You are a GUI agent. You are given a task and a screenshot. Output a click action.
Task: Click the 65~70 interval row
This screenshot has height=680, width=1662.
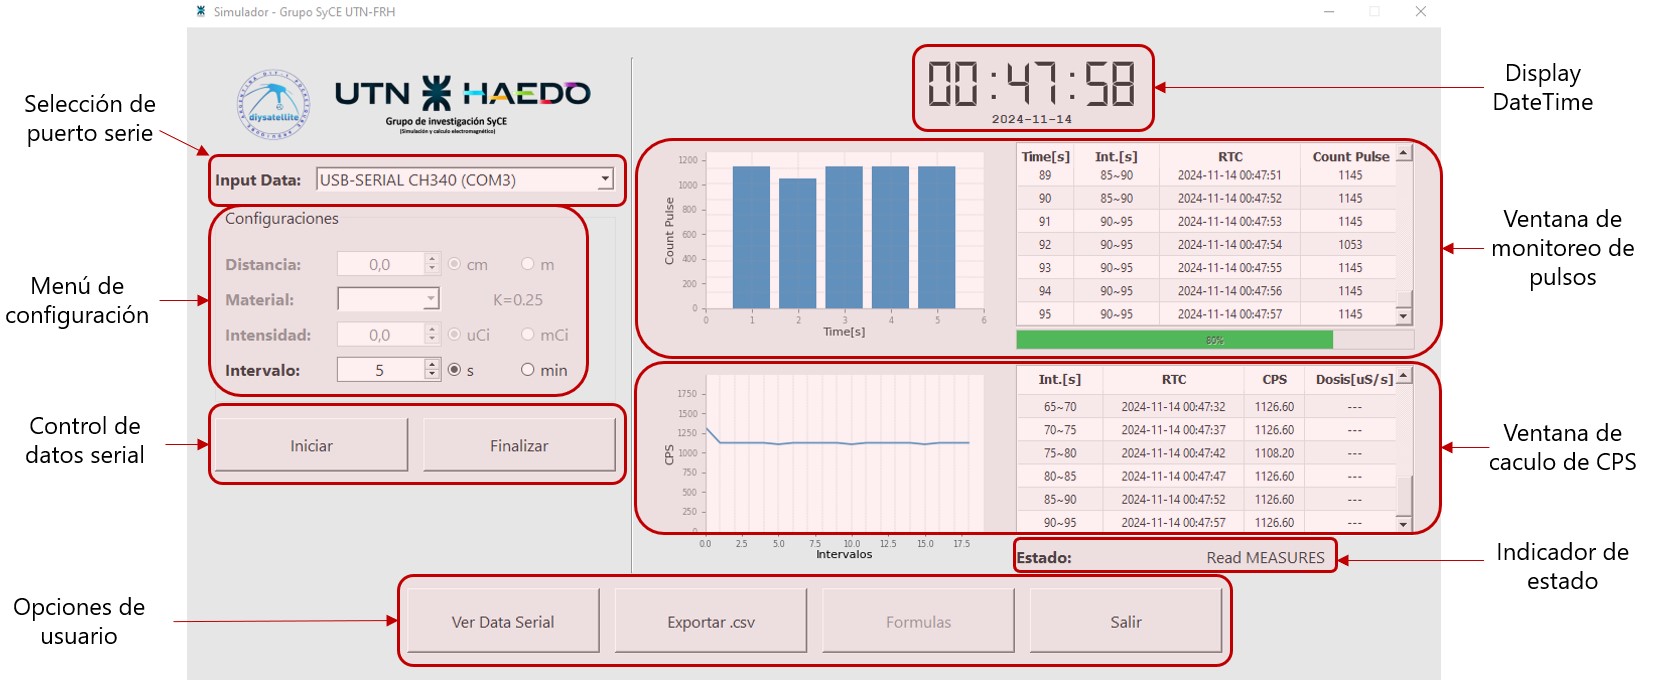1207,407
